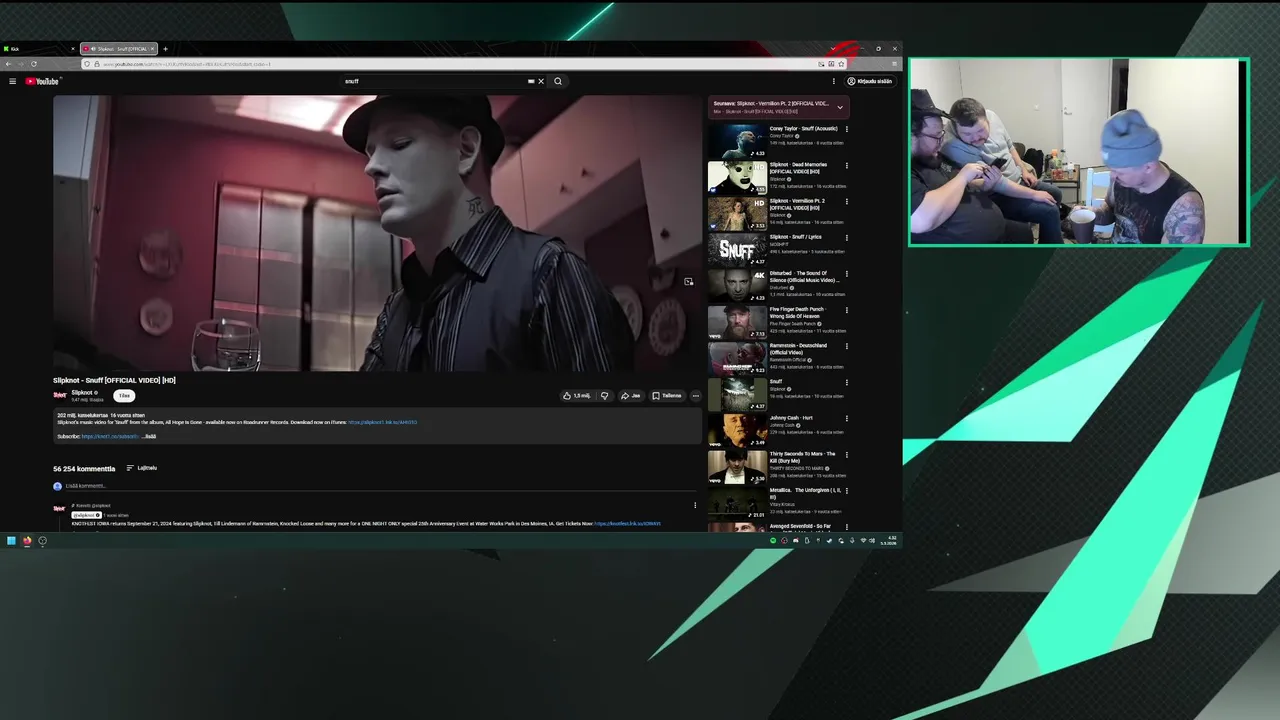This screenshot has height=720, width=1280.
Task: Share the video using Jaa button
Action: tap(630, 395)
